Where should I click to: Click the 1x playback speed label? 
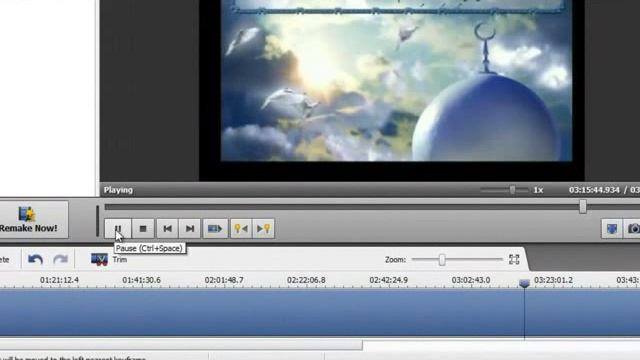(538, 190)
